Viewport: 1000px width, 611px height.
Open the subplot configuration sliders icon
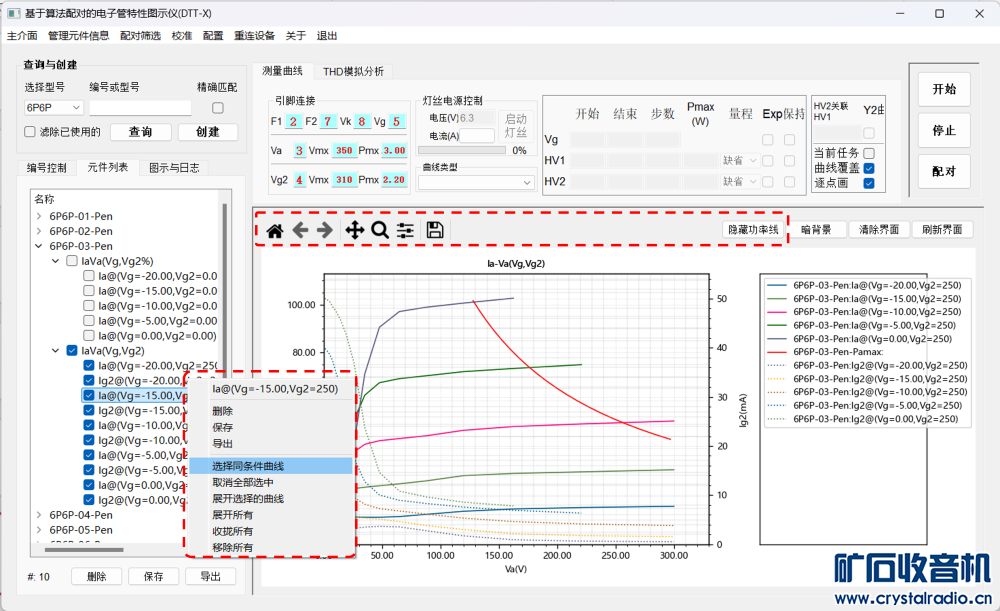tap(405, 230)
